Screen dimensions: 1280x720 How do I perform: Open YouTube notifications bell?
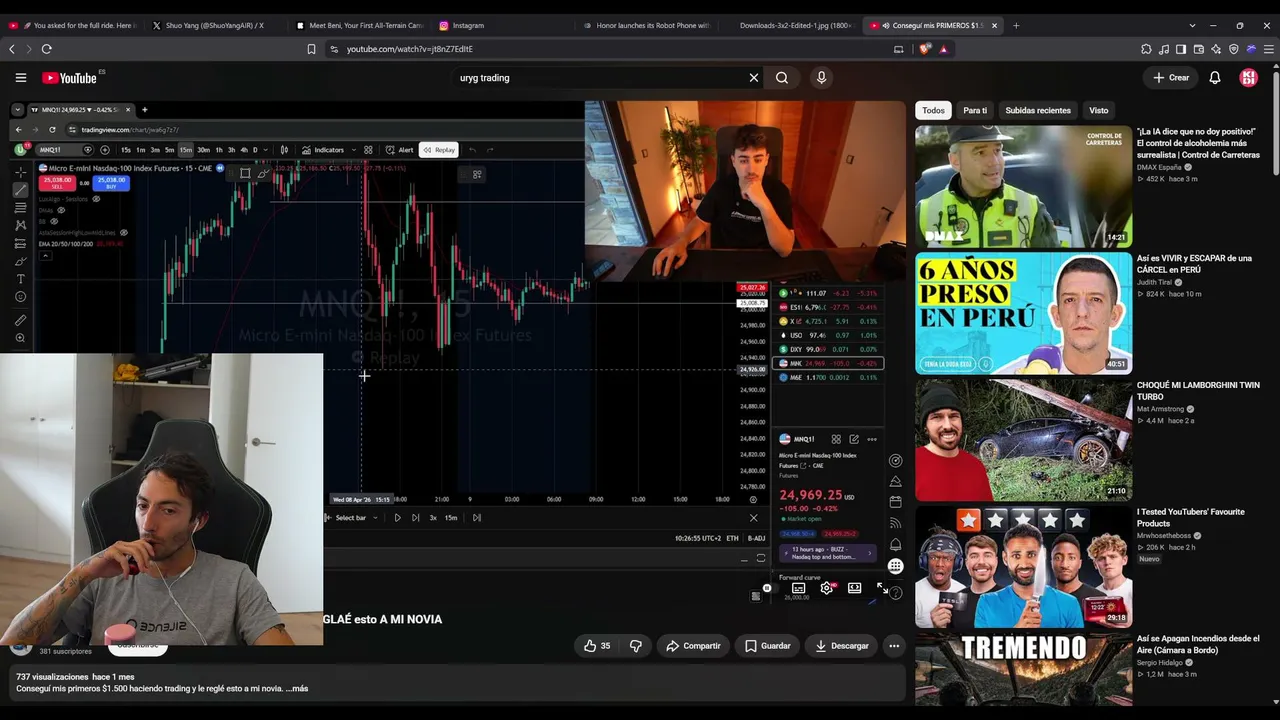tap(1215, 78)
